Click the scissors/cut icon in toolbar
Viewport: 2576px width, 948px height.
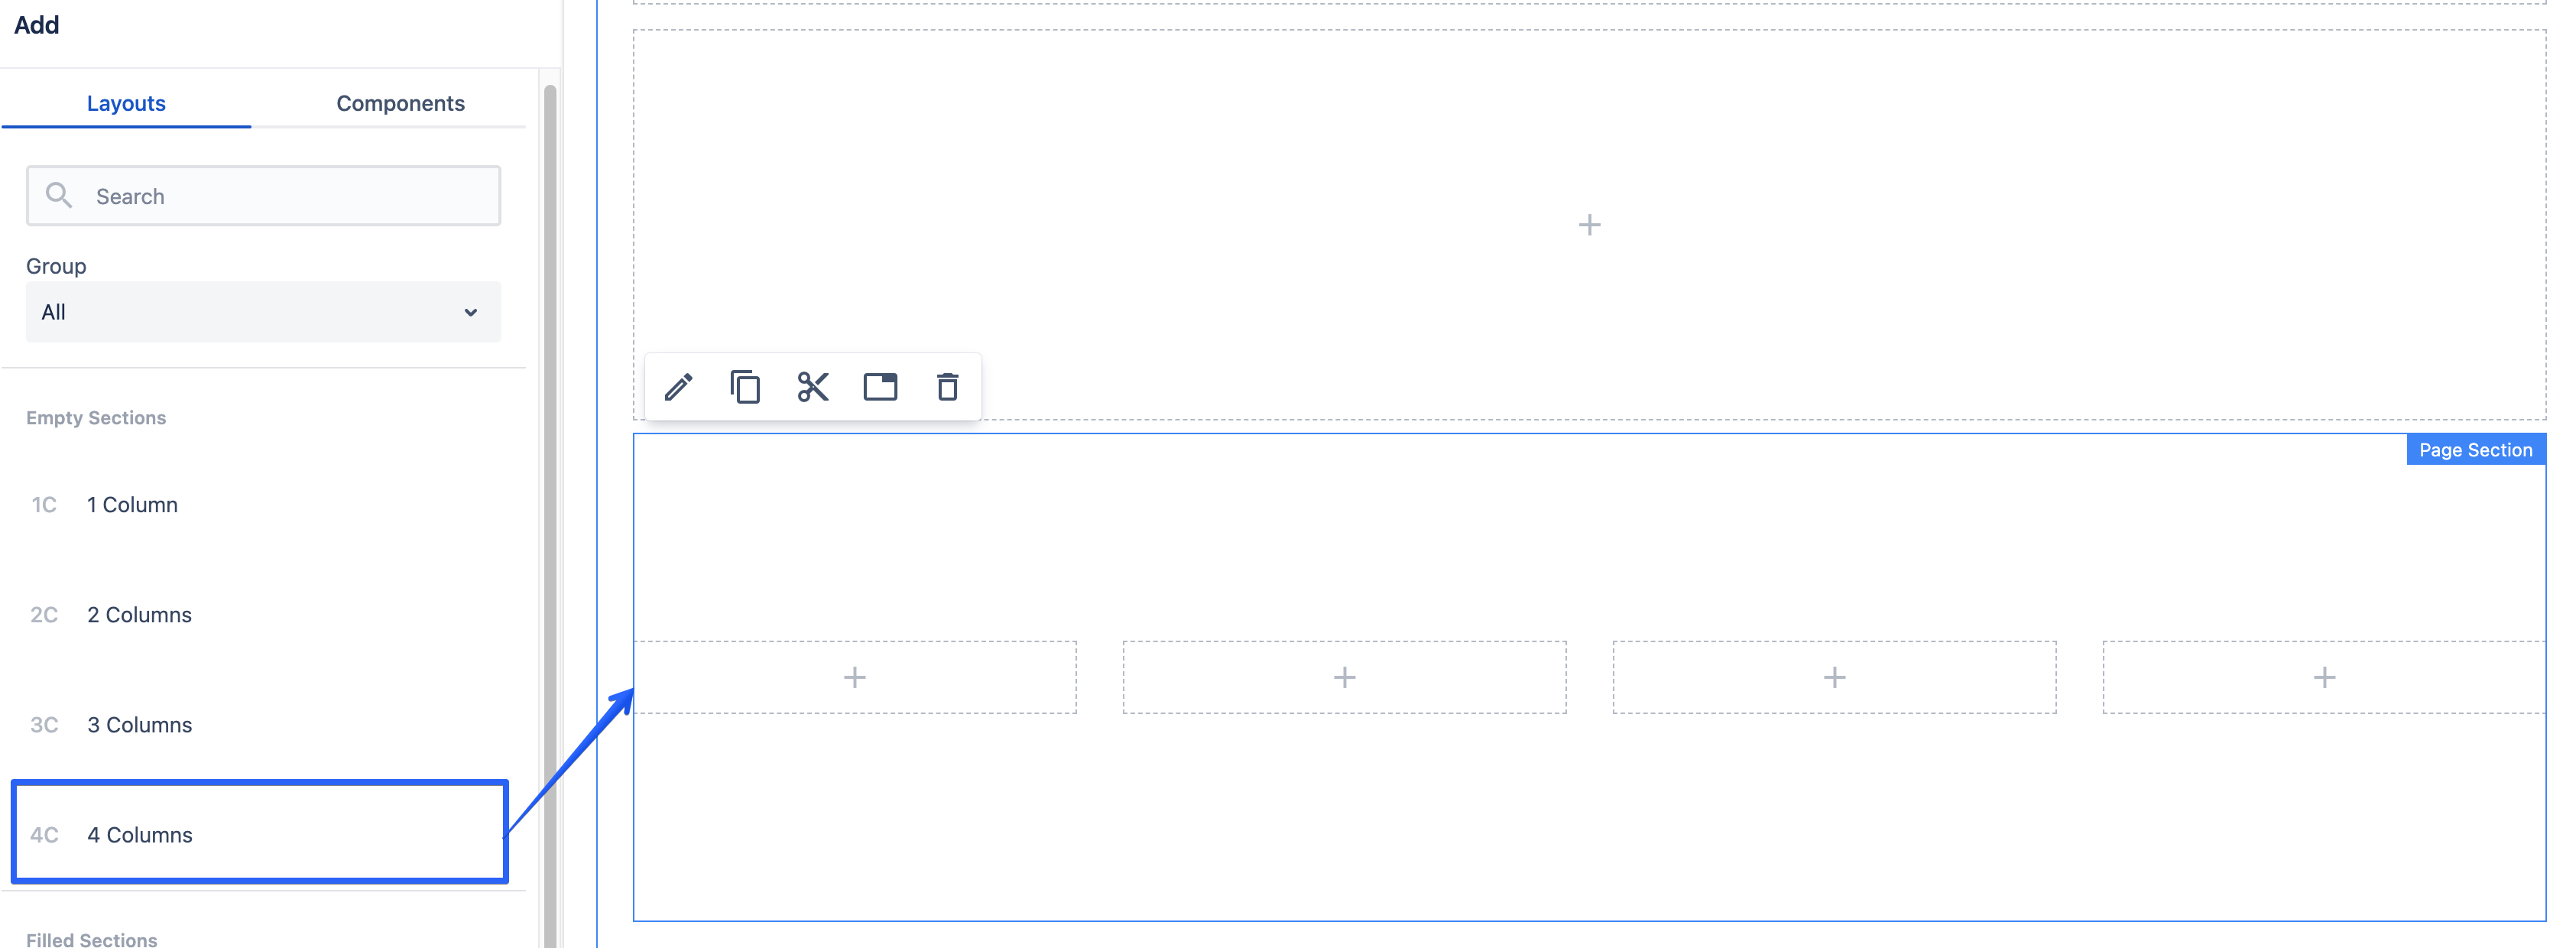pyautogui.click(x=812, y=386)
